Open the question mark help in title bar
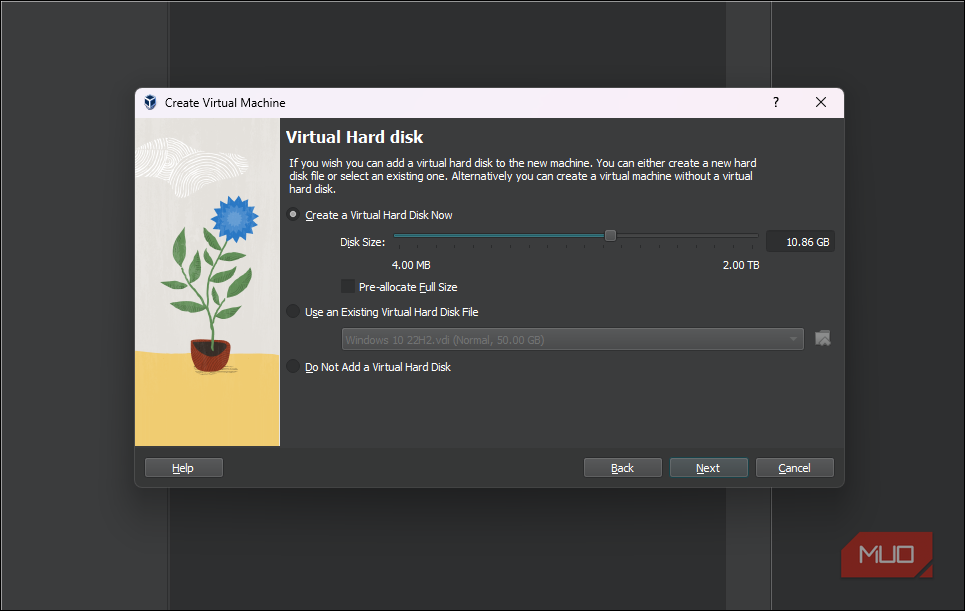965x611 pixels. click(775, 102)
